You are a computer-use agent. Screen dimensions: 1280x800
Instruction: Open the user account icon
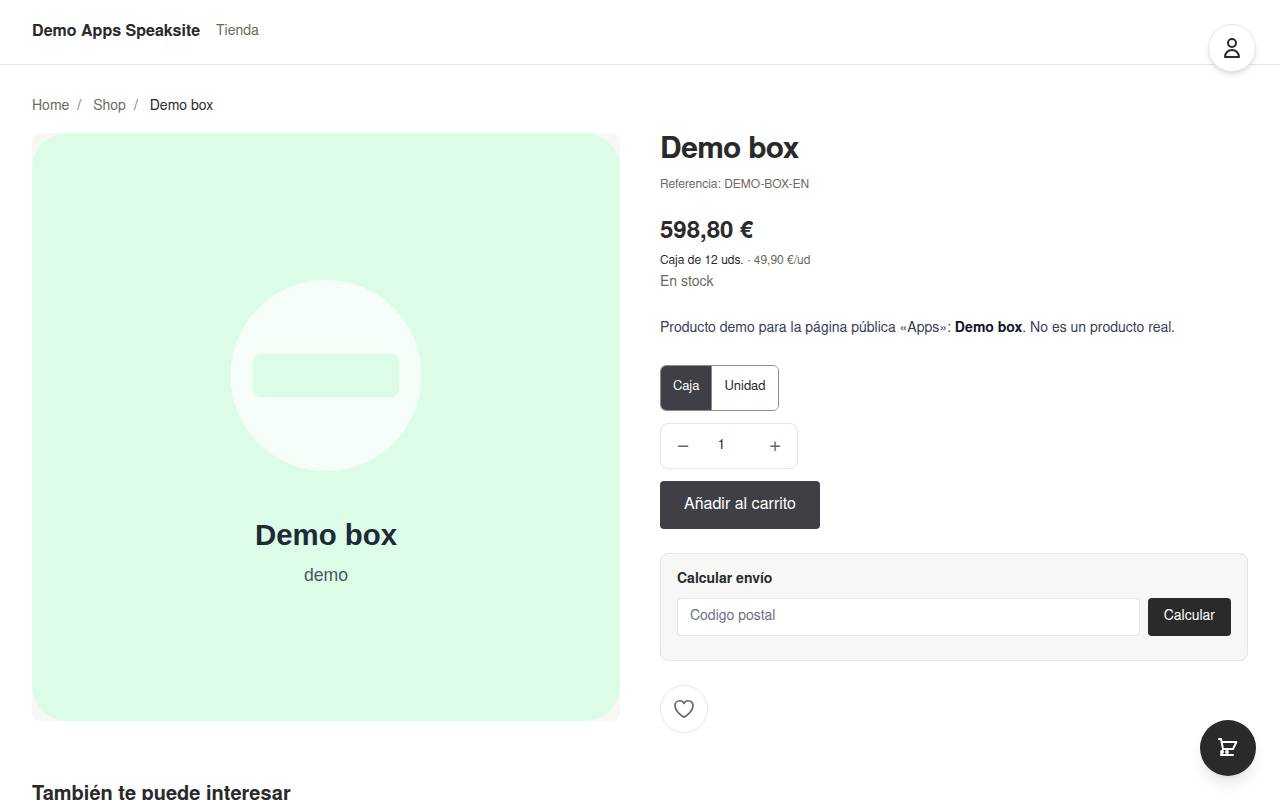[x=1232, y=48]
